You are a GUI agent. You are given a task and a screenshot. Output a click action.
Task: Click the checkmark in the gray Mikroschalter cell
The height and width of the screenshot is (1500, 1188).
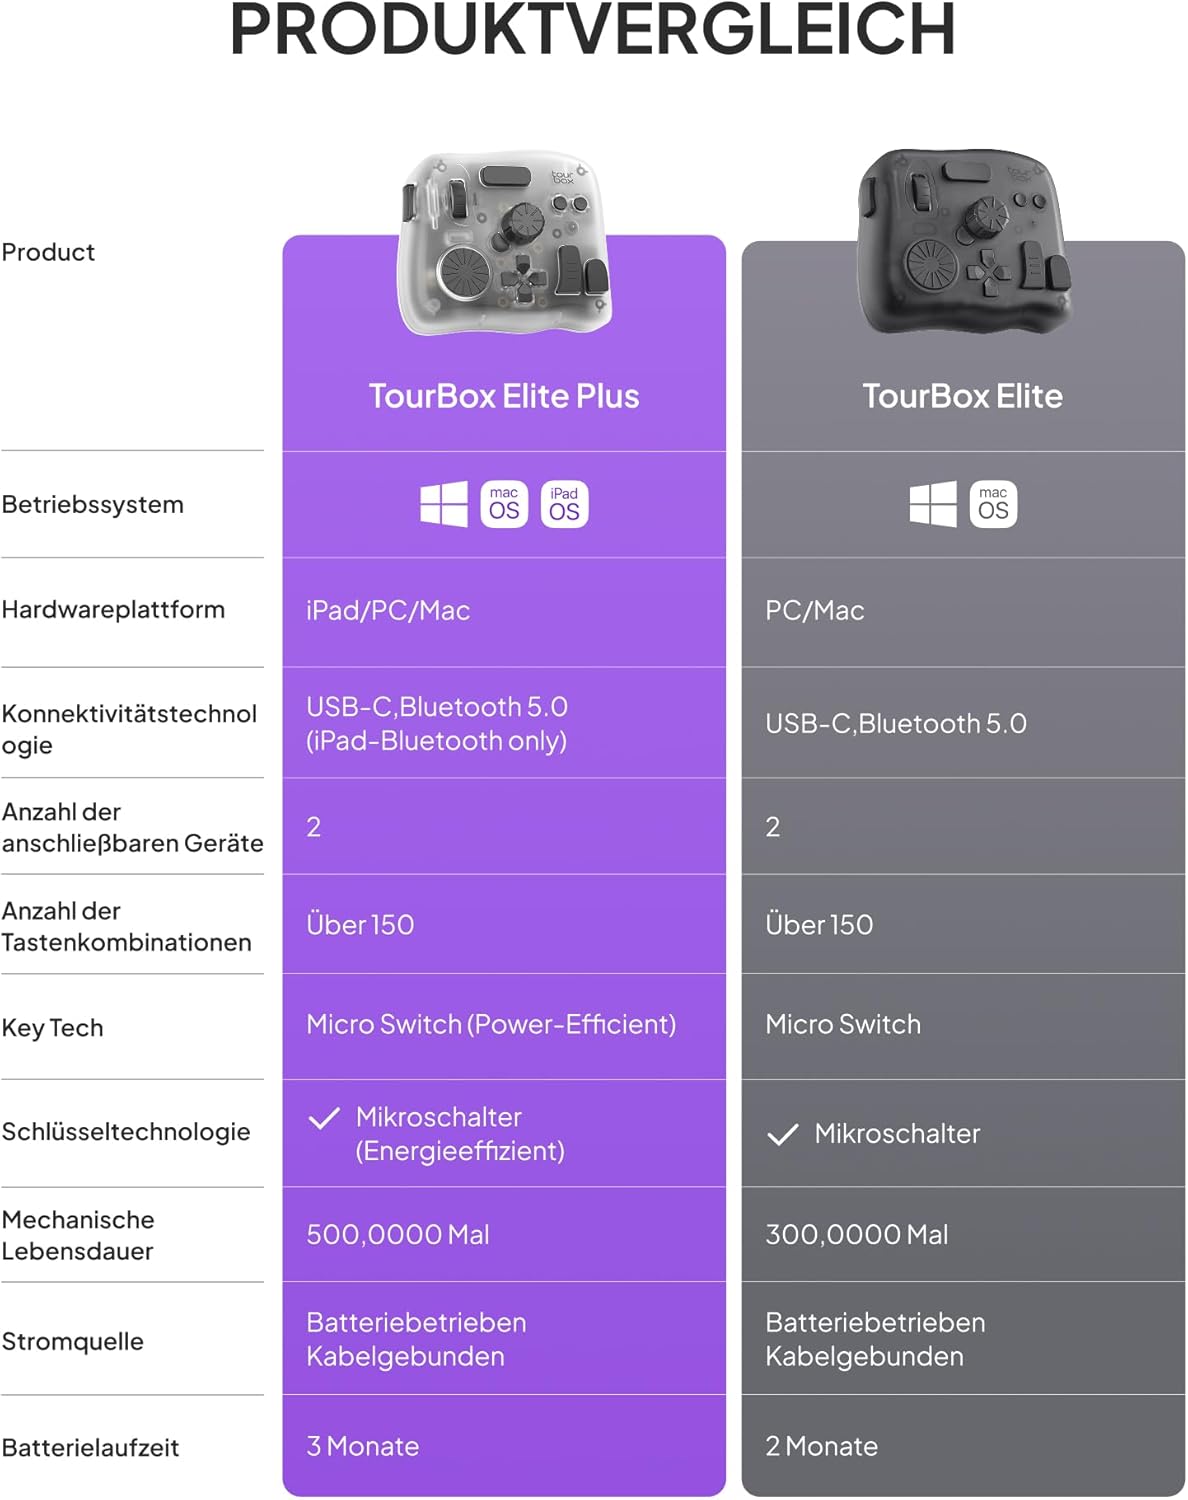(783, 1134)
